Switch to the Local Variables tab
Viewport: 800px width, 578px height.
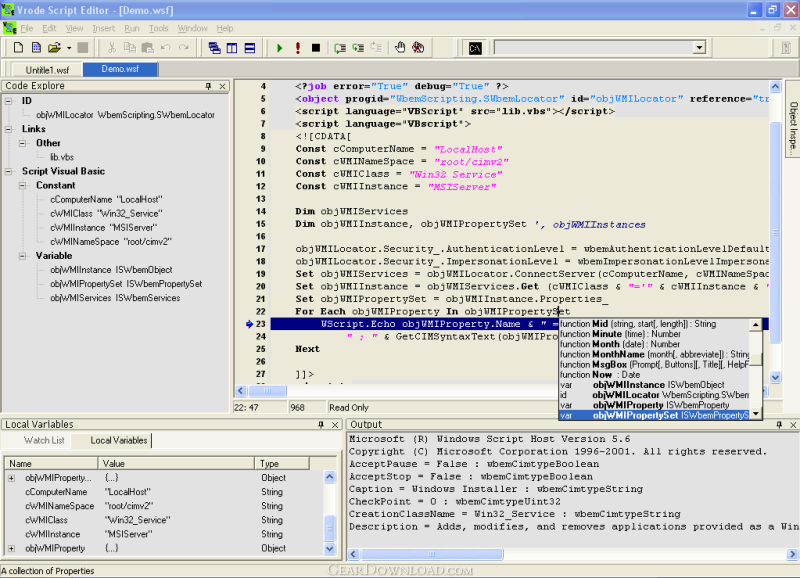pos(118,440)
